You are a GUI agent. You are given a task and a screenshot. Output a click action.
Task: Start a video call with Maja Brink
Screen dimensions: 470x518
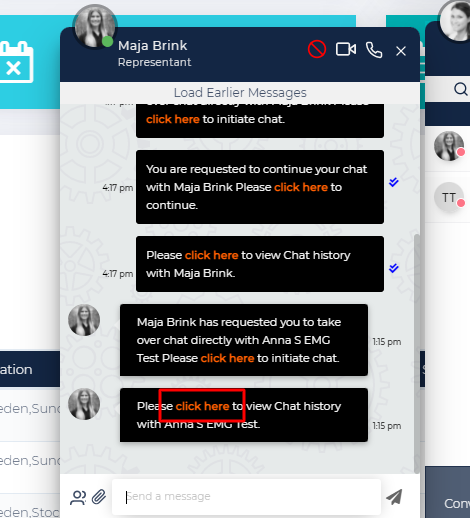pos(346,49)
